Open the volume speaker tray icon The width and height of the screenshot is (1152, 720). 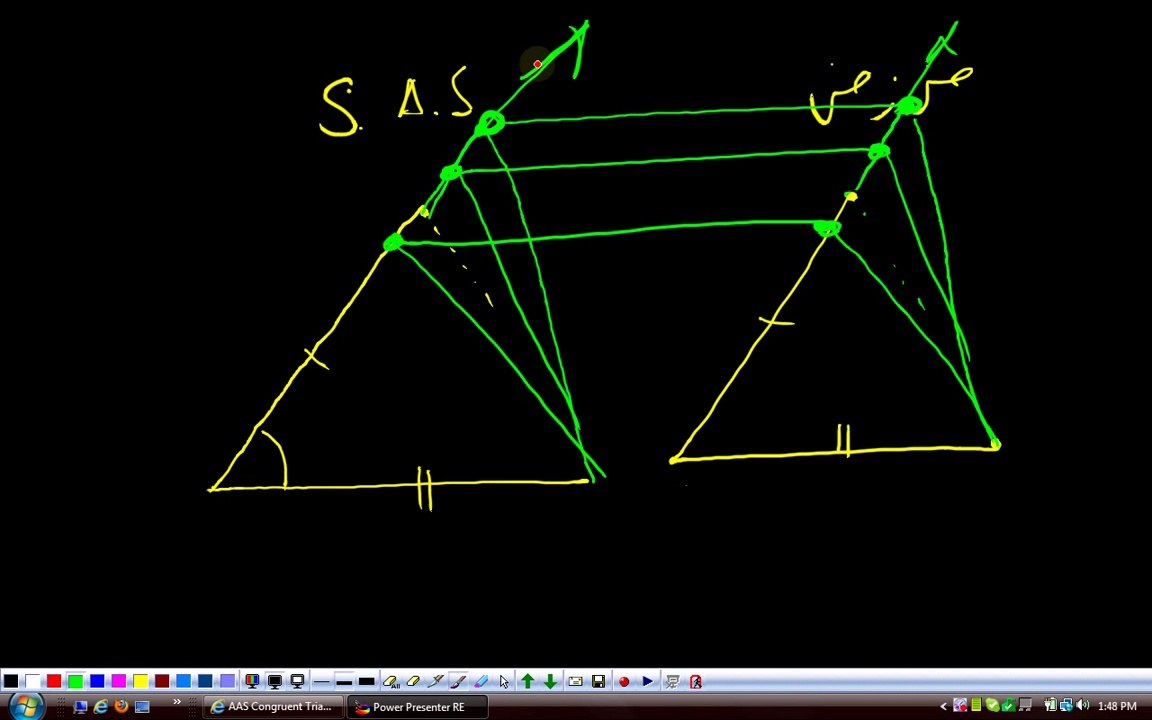1082,706
